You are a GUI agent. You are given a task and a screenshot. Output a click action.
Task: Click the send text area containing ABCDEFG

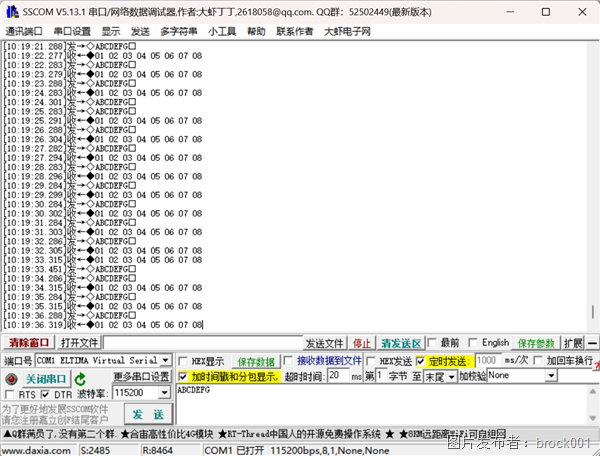[381, 405]
